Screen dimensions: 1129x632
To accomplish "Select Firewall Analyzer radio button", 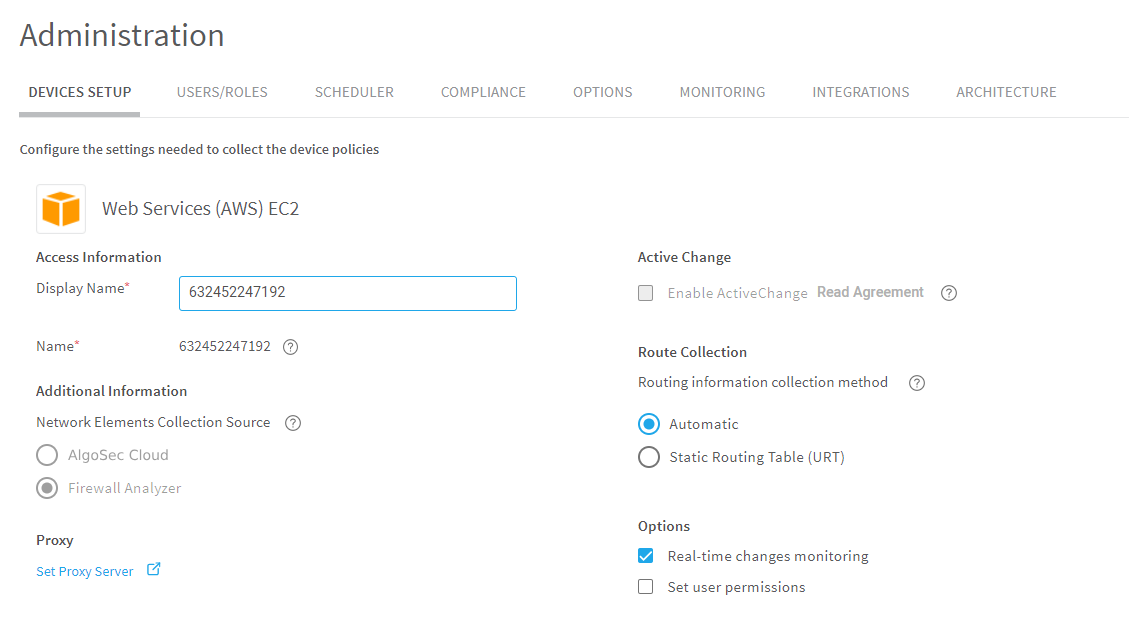I will pos(47,488).
